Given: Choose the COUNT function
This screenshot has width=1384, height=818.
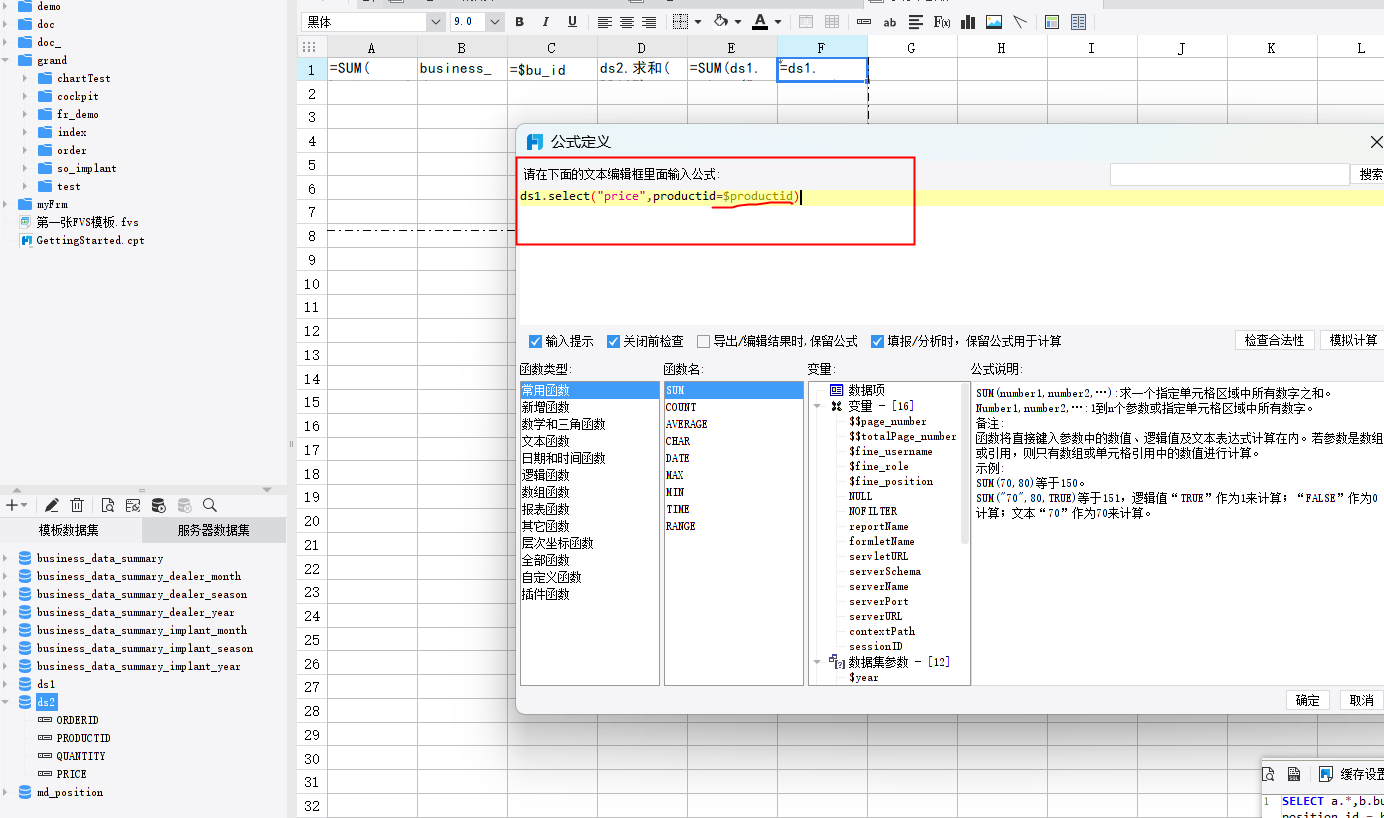Looking at the screenshot, I should click(x=681, y=407).
